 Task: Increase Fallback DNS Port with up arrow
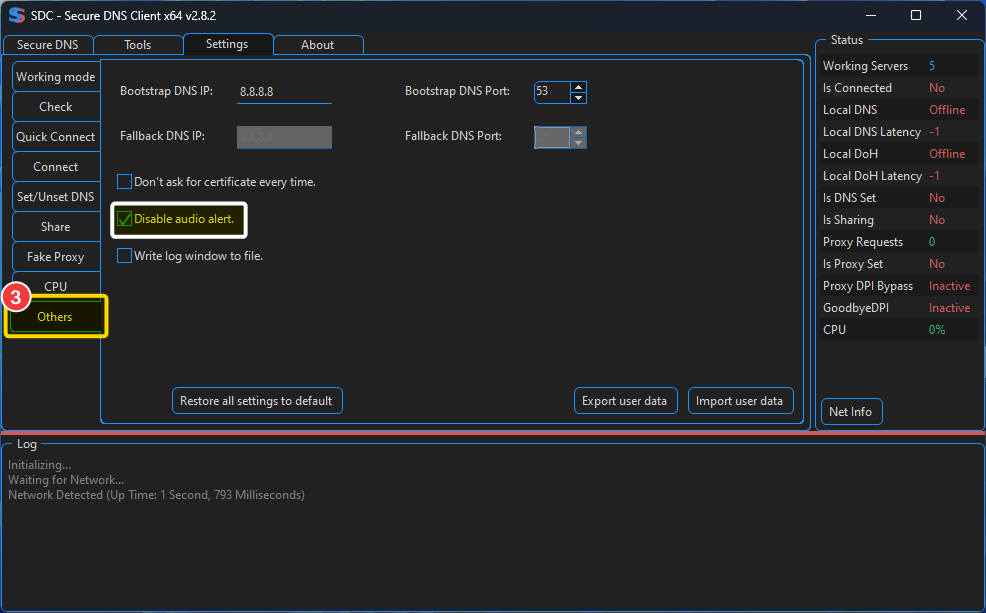[x=579, y=132]
